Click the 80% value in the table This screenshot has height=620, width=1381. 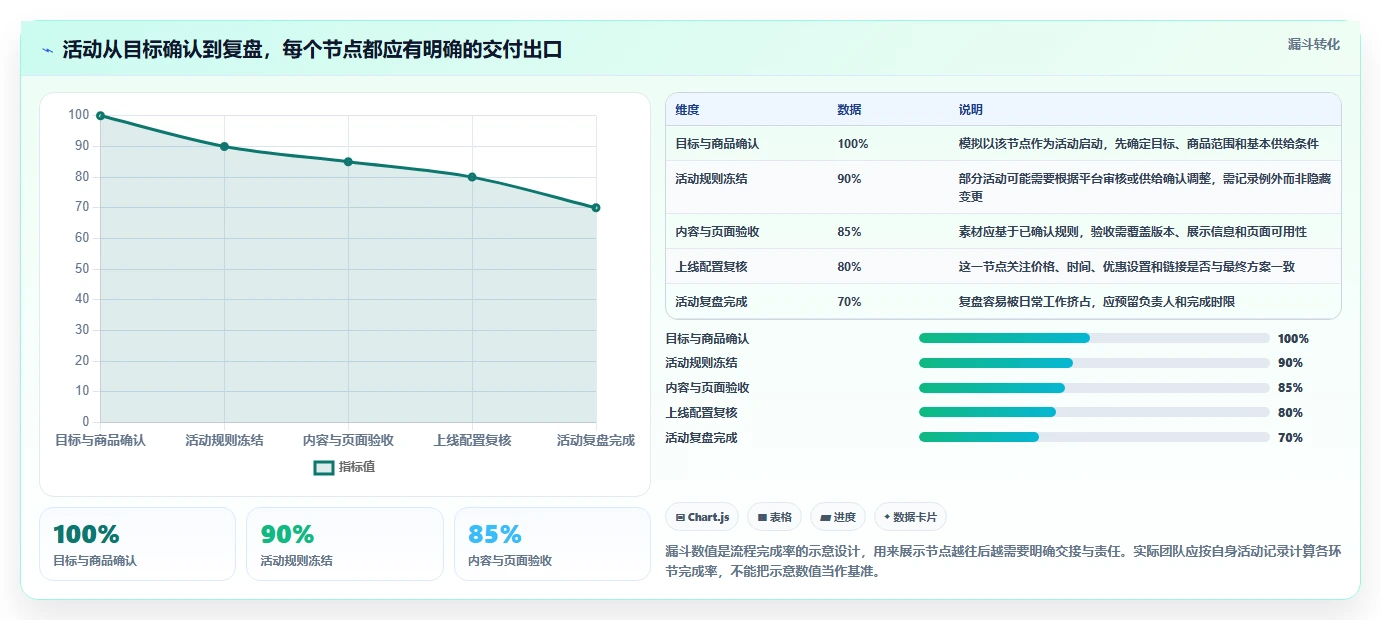(x=849, y=267)
